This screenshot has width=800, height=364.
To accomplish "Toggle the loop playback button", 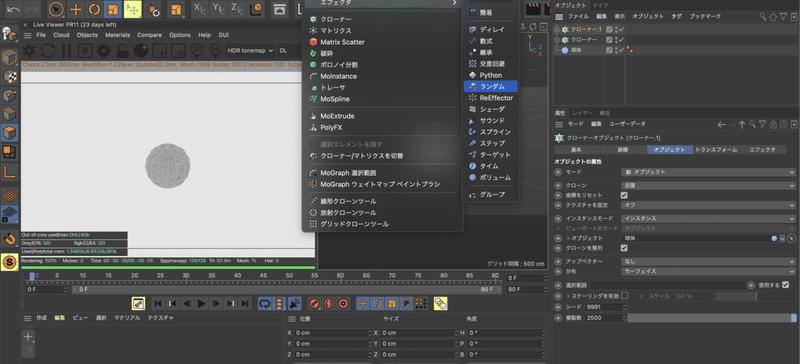I will click(x=264, y=303).
